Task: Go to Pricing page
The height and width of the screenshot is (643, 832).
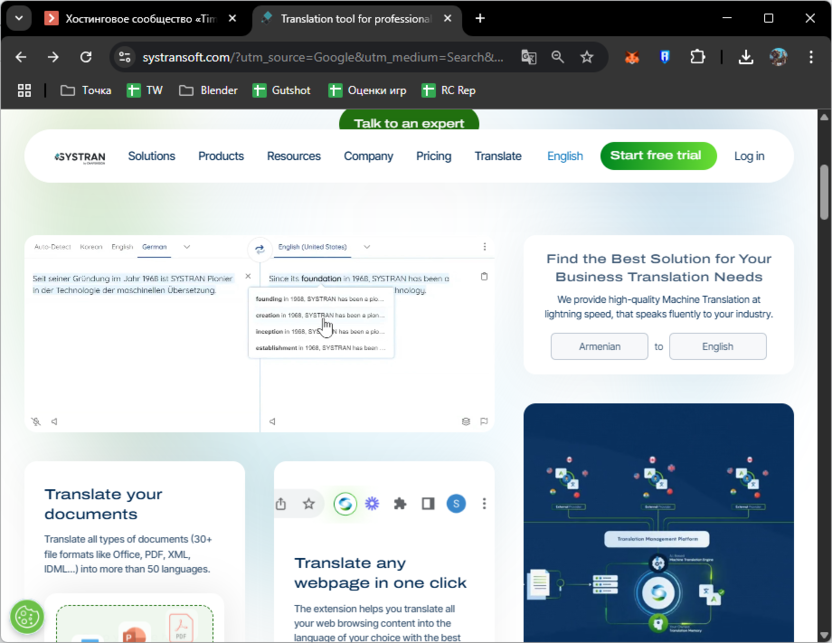Action: click(x=434, y=156)
